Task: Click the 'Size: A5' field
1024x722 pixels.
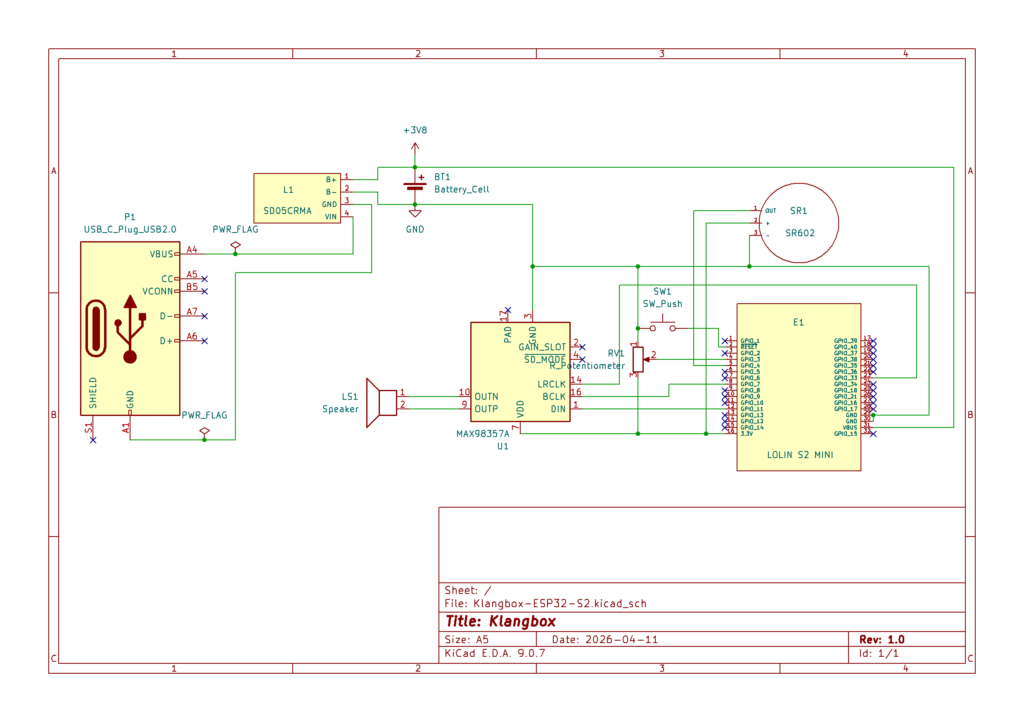Action: (466, 639)
